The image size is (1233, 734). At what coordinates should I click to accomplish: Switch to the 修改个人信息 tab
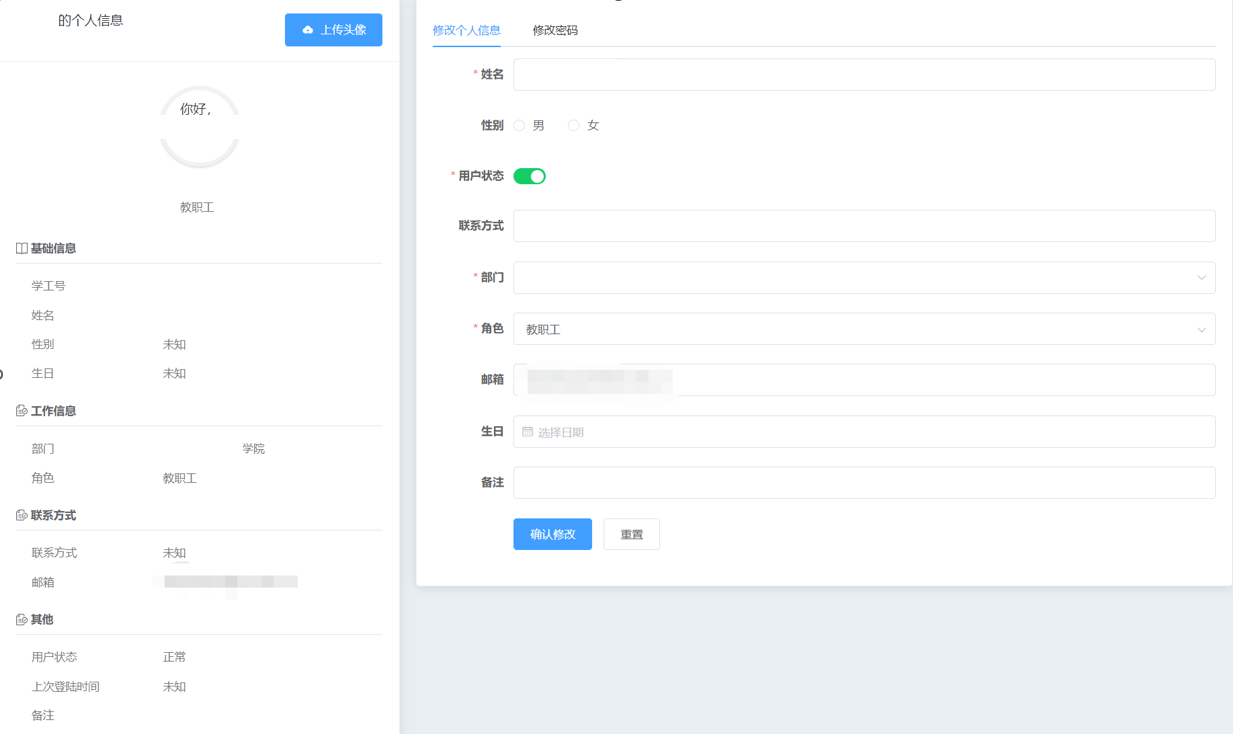pos(466,31)
